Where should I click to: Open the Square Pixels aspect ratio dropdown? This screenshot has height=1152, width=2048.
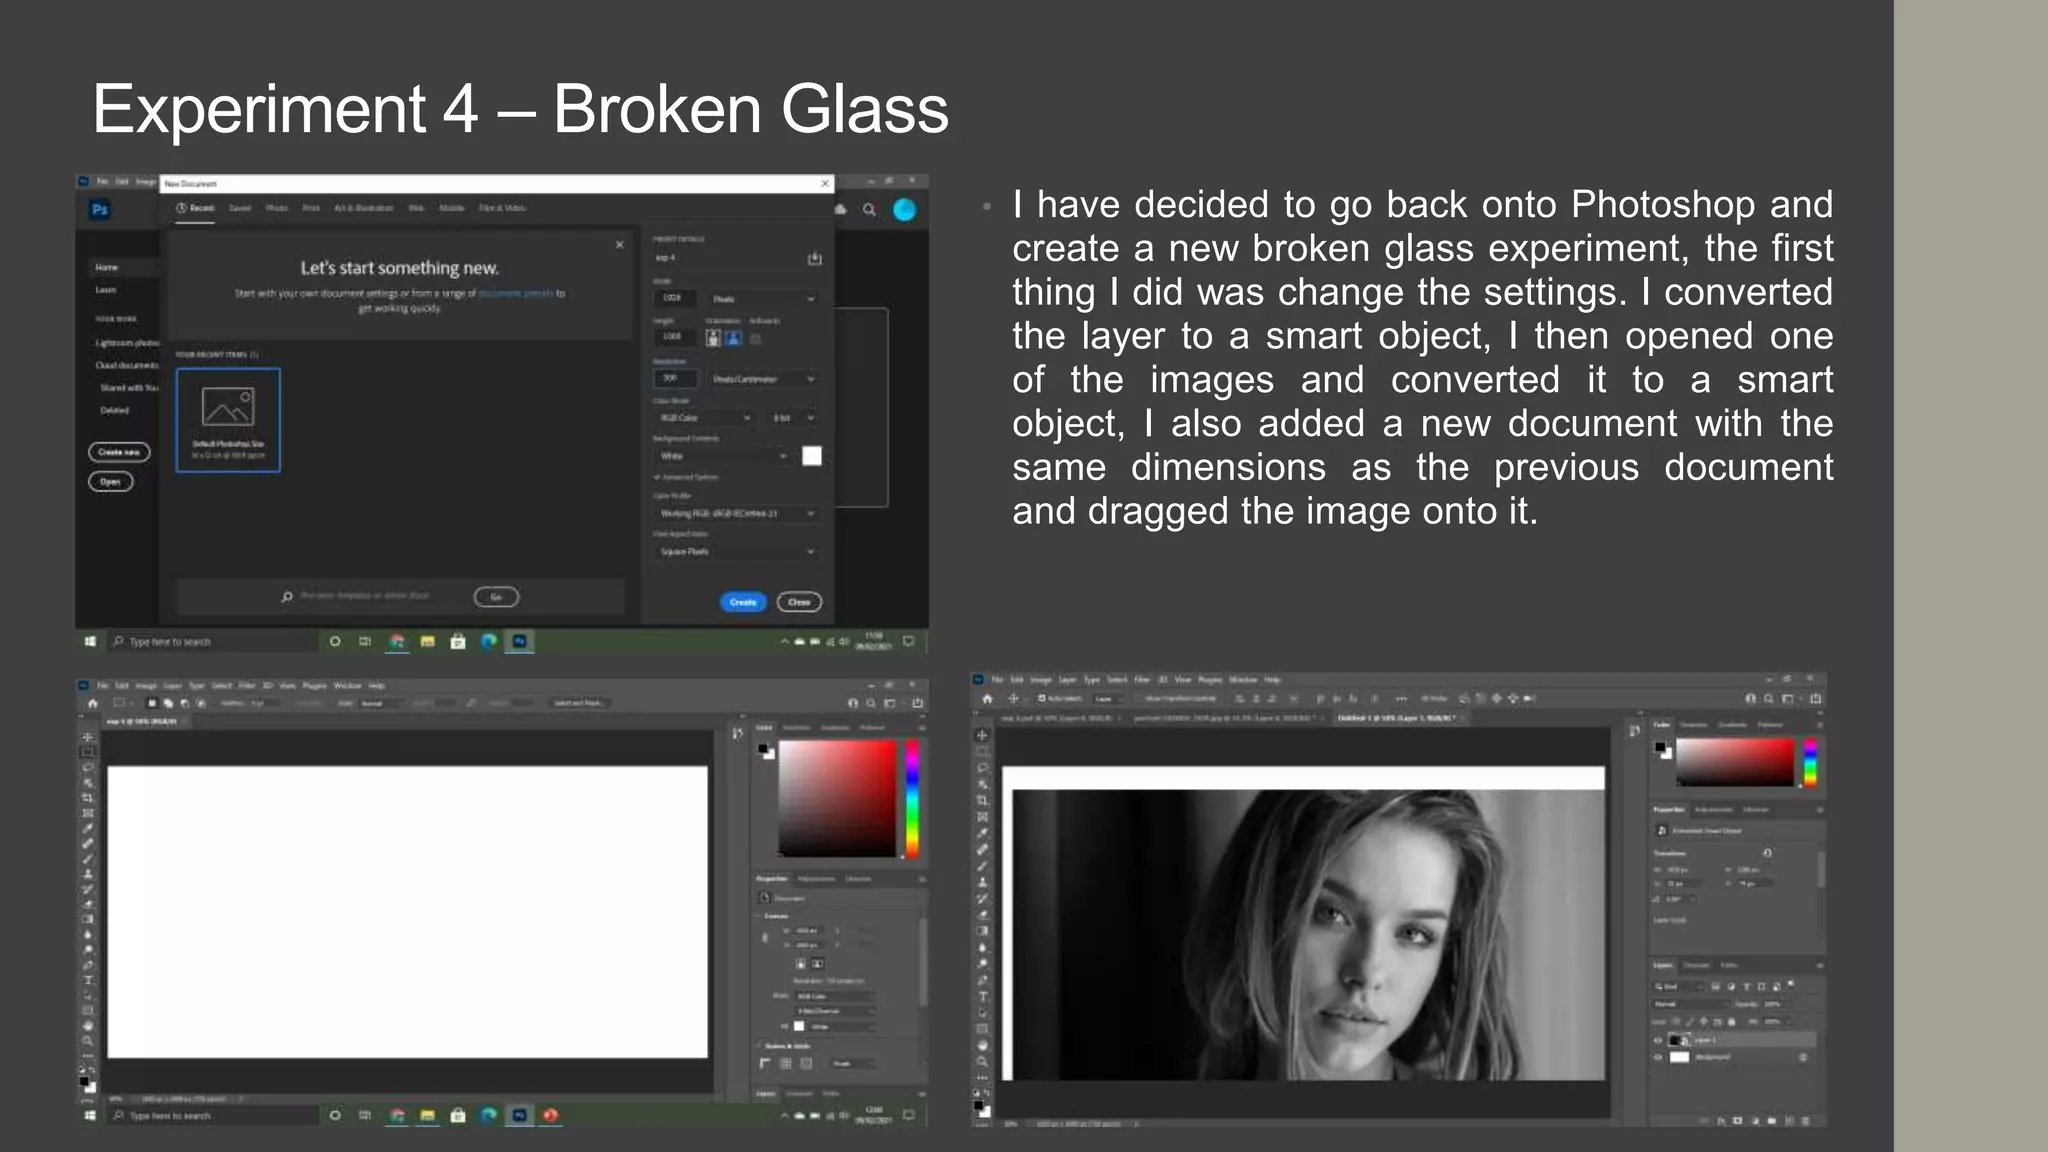[x=737, y=551]
